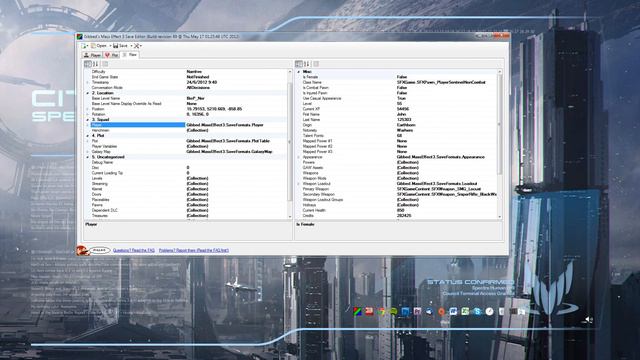Click the colorful striped first dock icon
The width and height of the screenshot is (640, 360).
click(357, 311)
